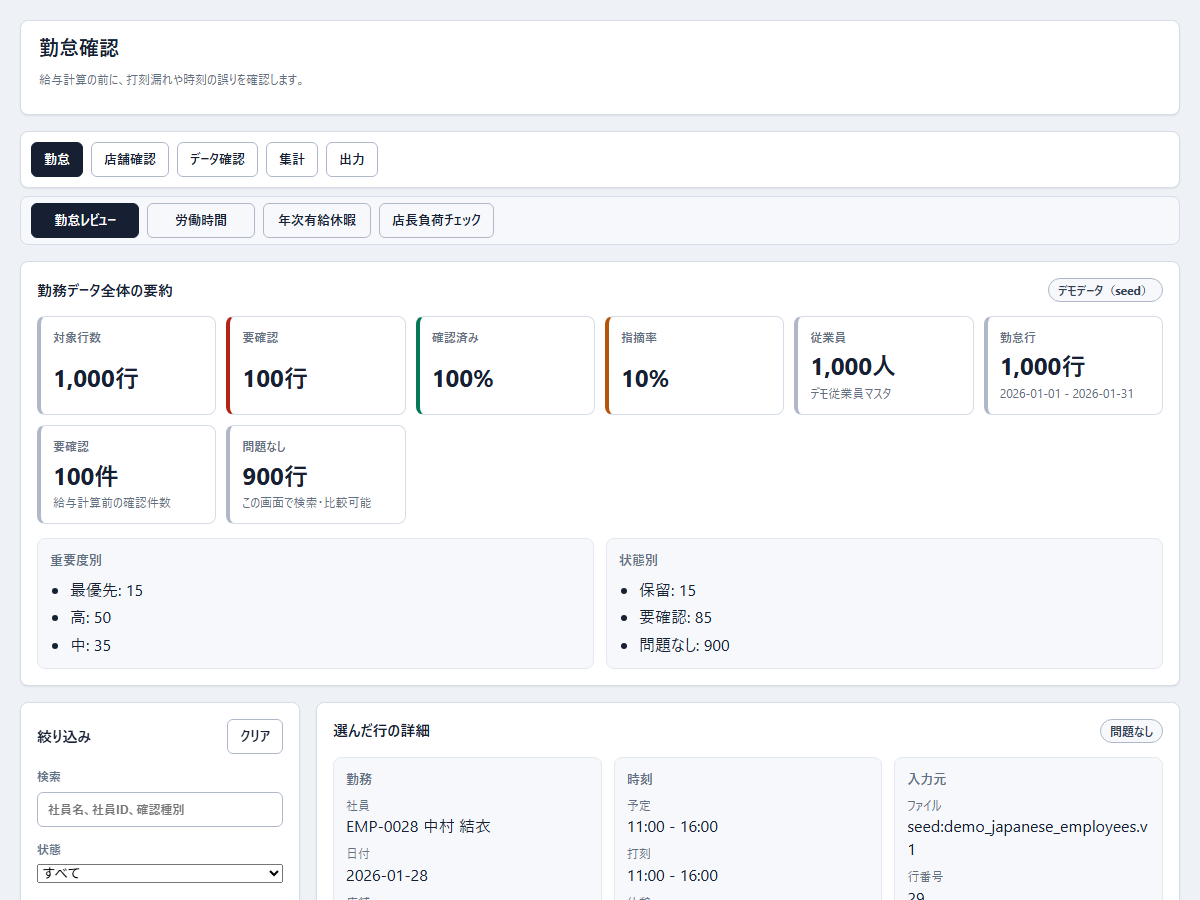Switch to the データ確認 tab
Viewport: 1200px width, 900px height.
(217, 159)
